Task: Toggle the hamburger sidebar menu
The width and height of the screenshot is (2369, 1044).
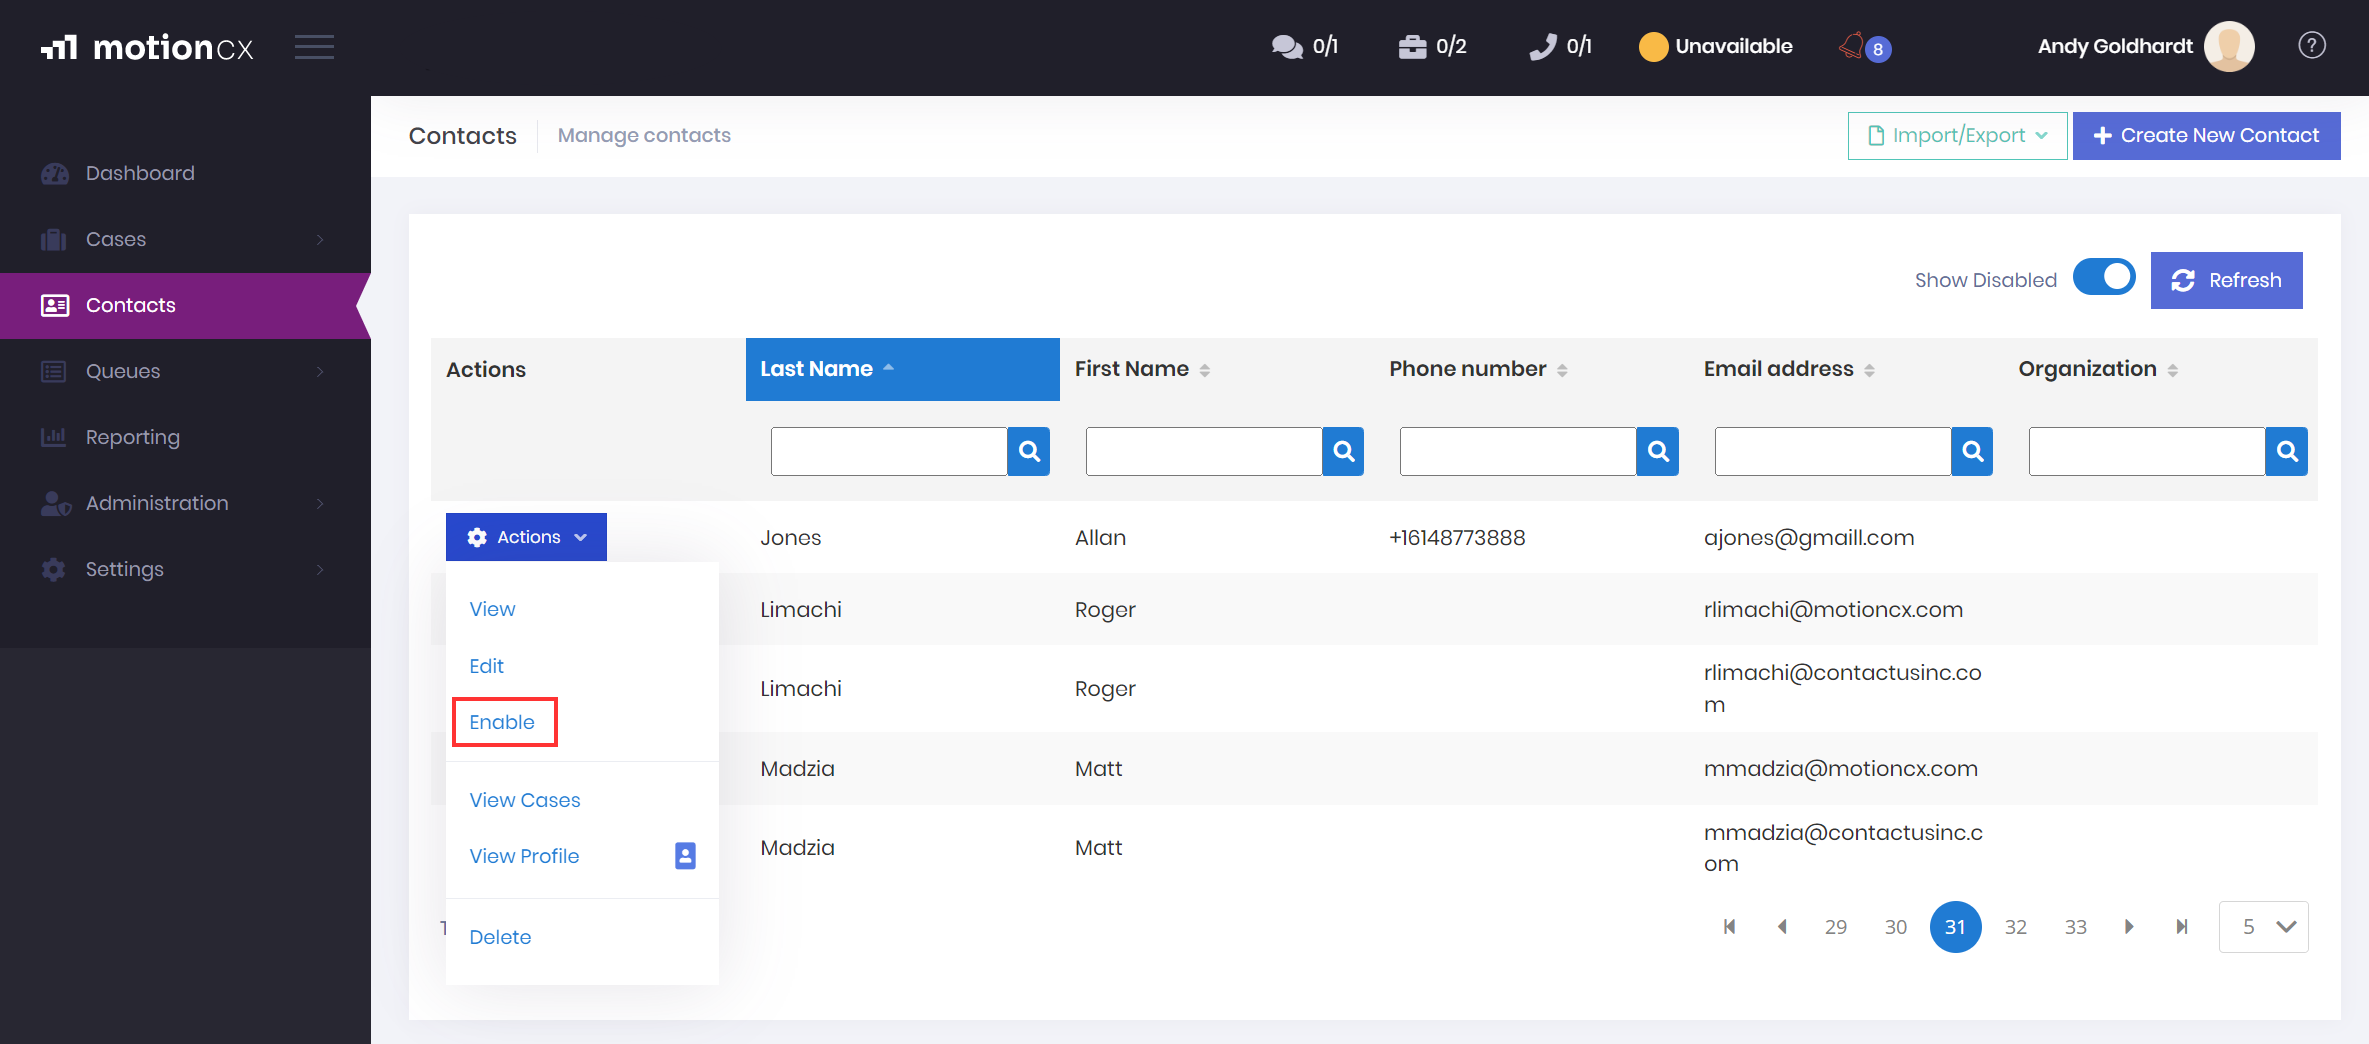Action: pyautogui.click(x=314, y=47)
